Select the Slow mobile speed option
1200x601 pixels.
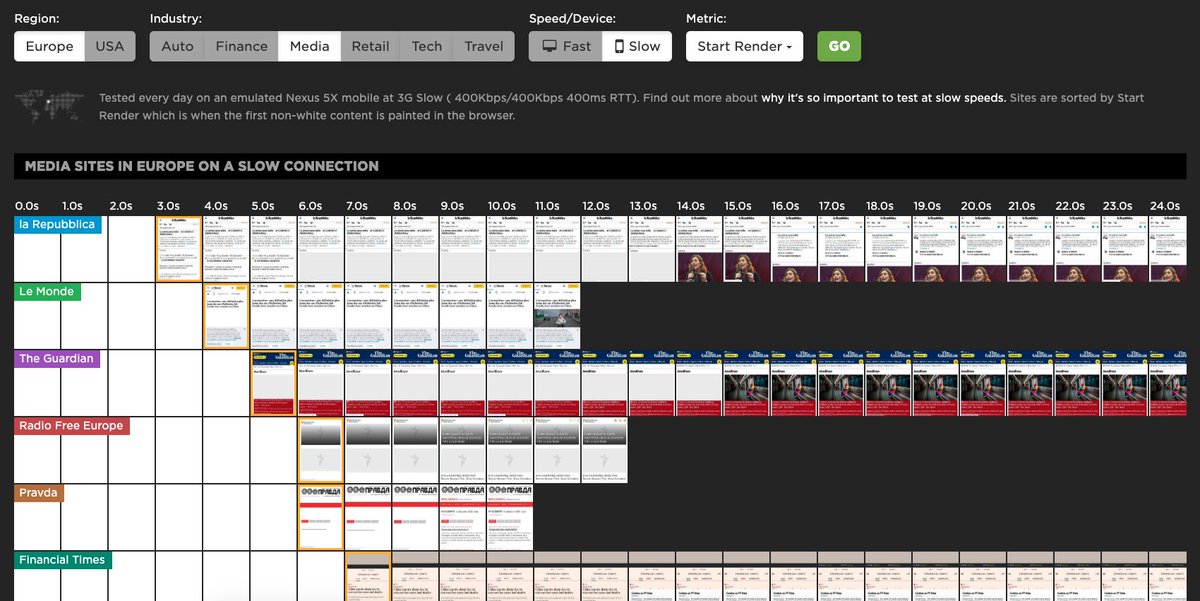tap(637, 46)
